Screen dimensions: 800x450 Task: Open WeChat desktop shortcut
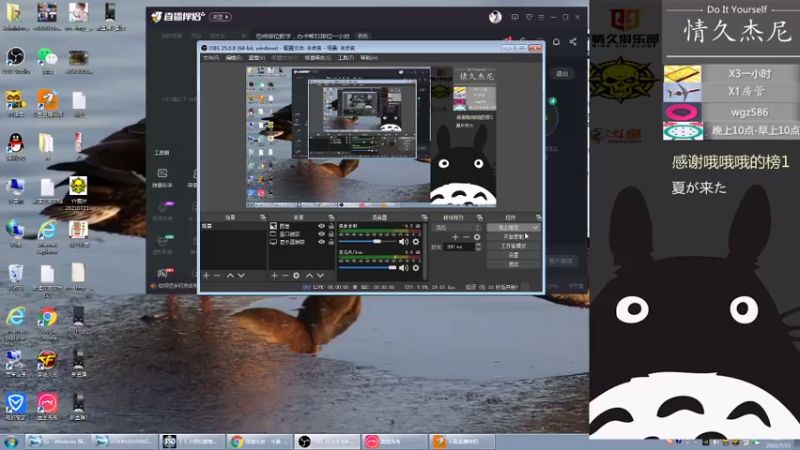(x=47, y=60)
